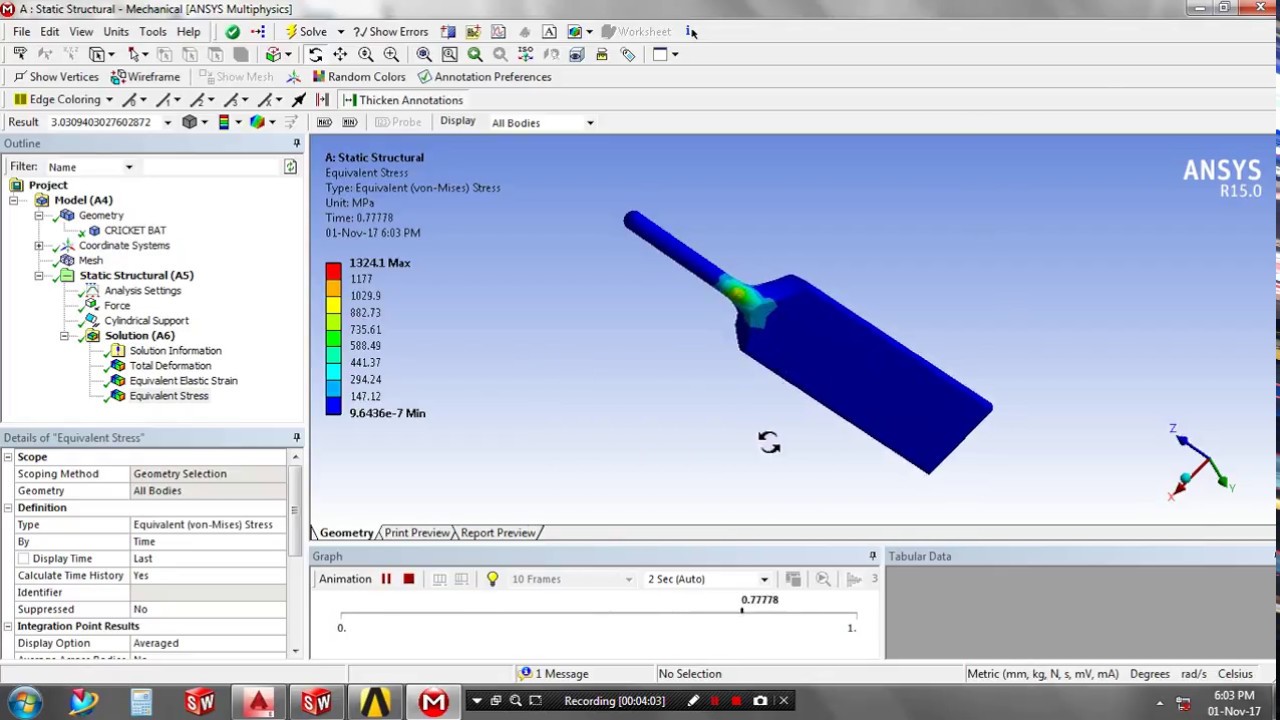Collapse the Geometry tree node
1280x720 pixels.
[39, 215]
